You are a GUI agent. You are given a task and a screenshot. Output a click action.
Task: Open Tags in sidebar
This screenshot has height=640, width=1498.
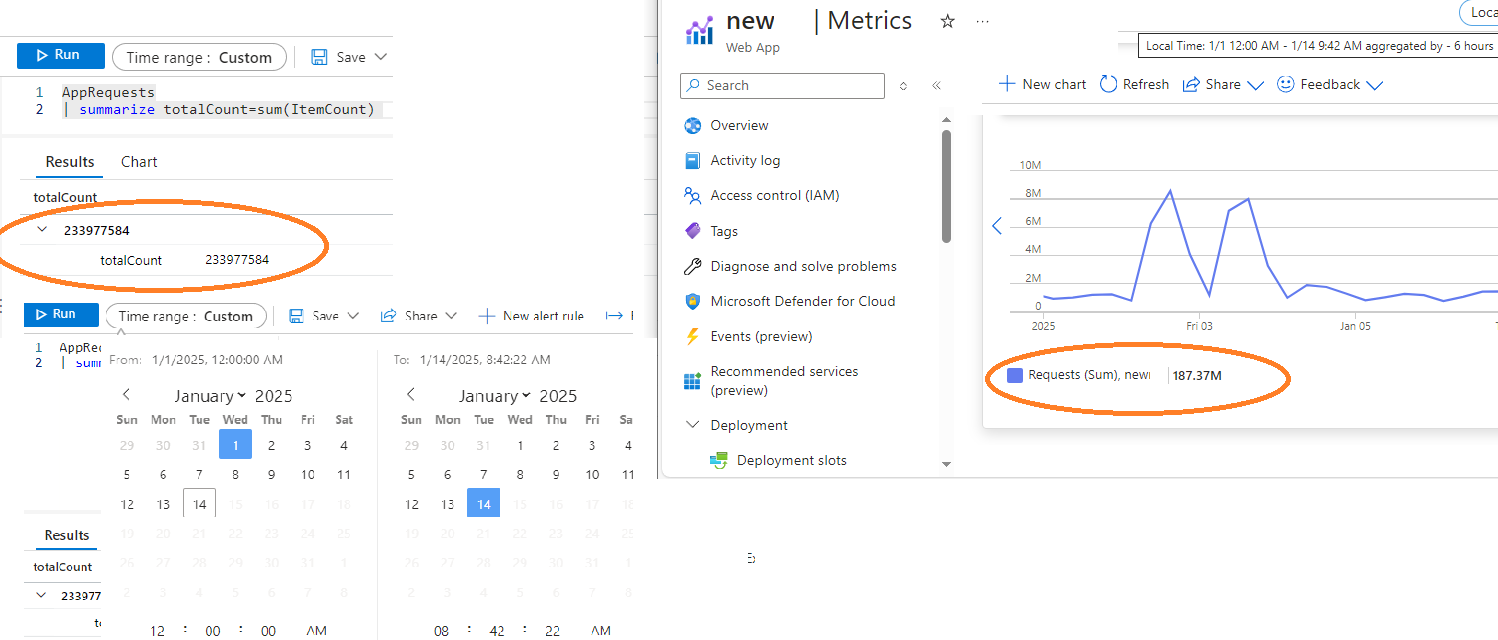coord(724,231)
